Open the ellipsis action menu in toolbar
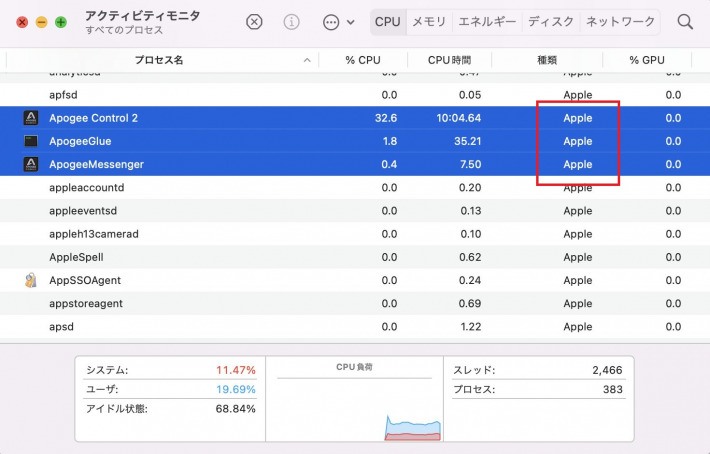710x454 pixels. pyautogui.click(x=337, y=21)
